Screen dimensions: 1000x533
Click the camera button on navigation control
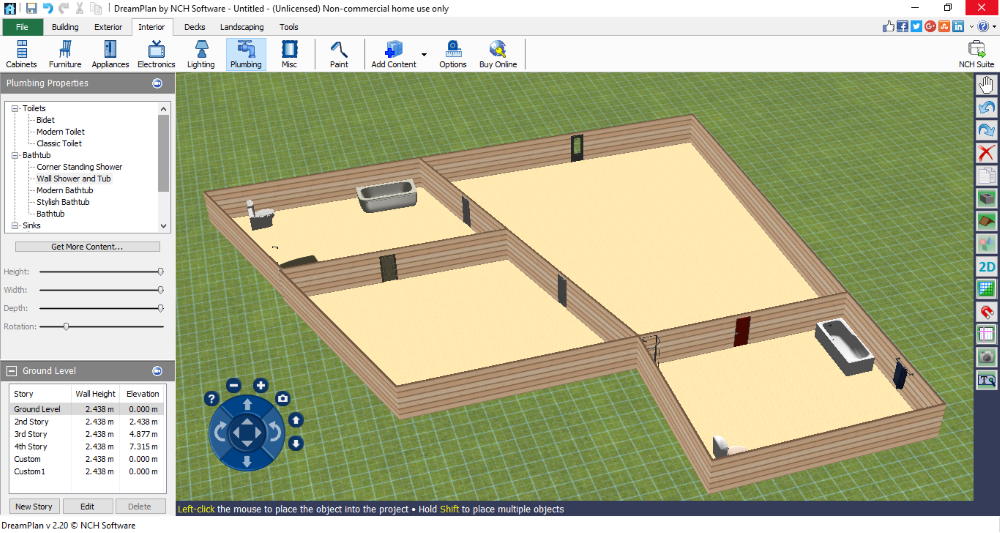(283, 398)
